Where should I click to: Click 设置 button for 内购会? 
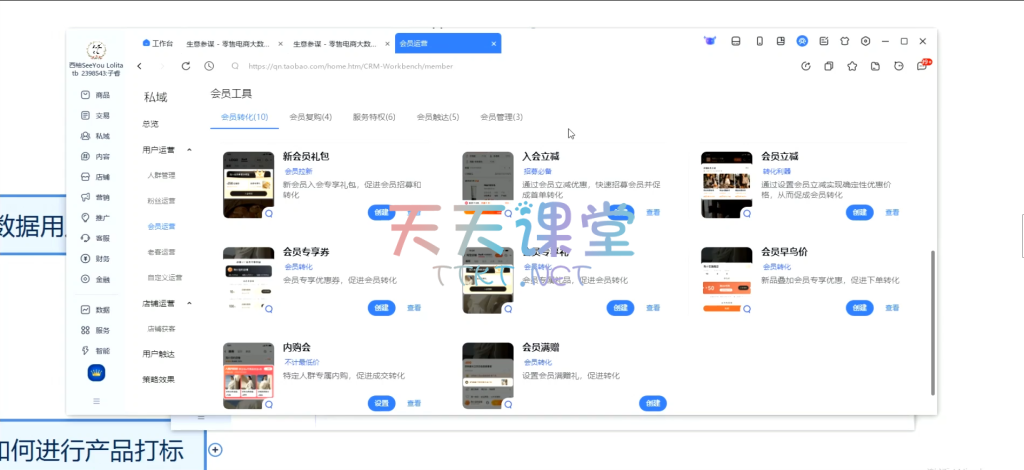point(381,403)
